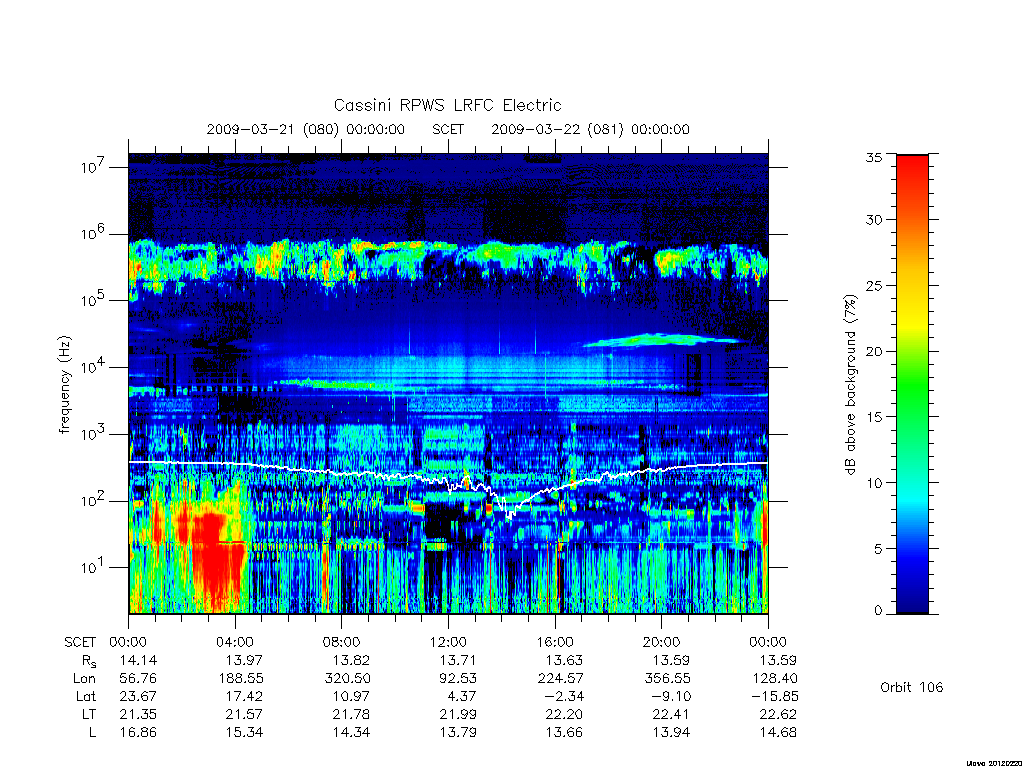Click the Lon value '320.50'

click(x=347, y=679)
